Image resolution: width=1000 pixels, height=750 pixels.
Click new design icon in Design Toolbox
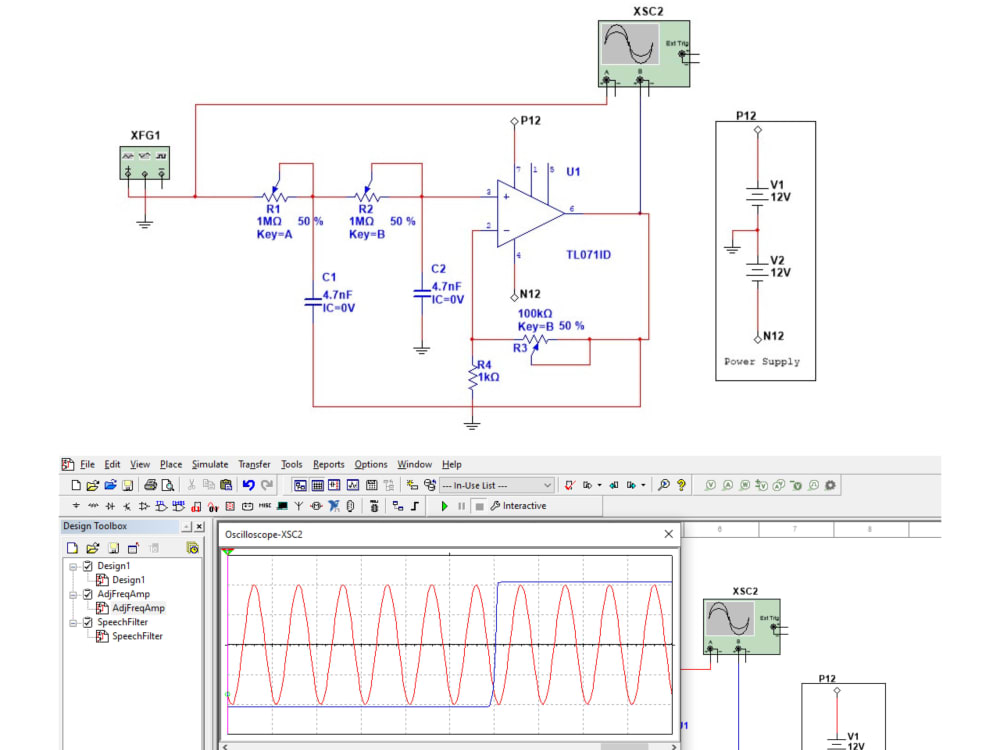72,548
